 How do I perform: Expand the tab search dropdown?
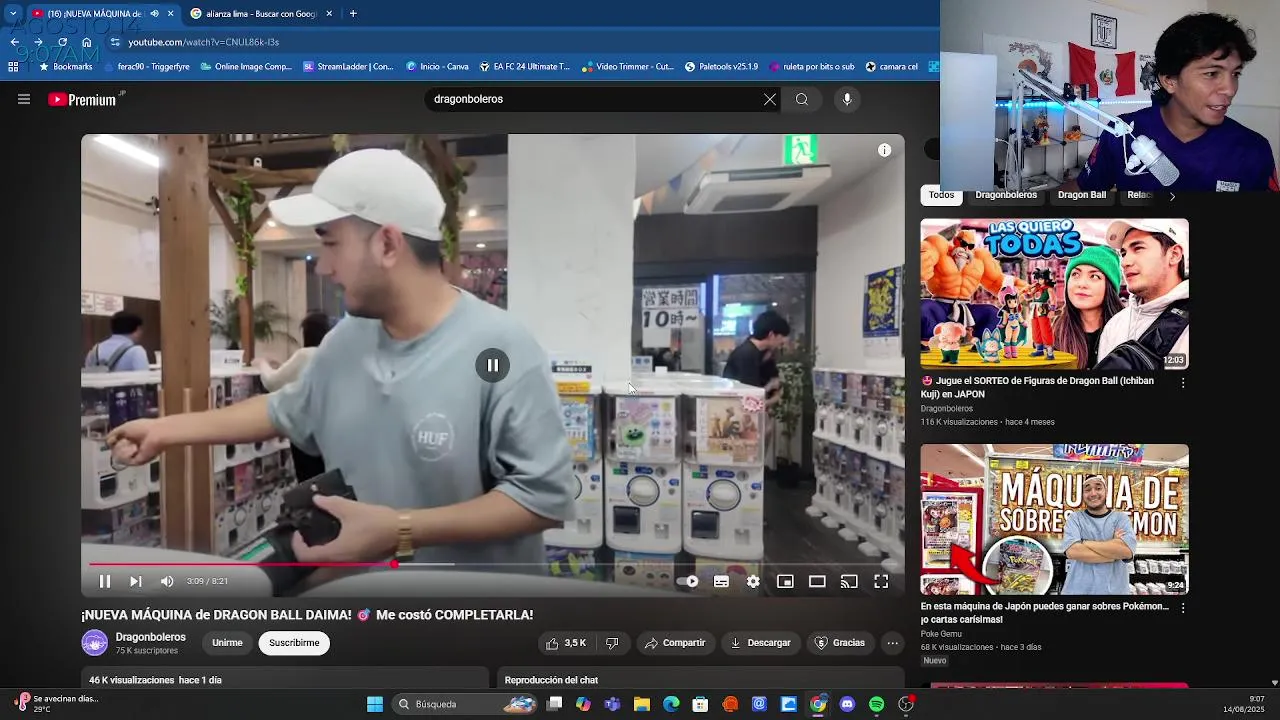point(13,14)
